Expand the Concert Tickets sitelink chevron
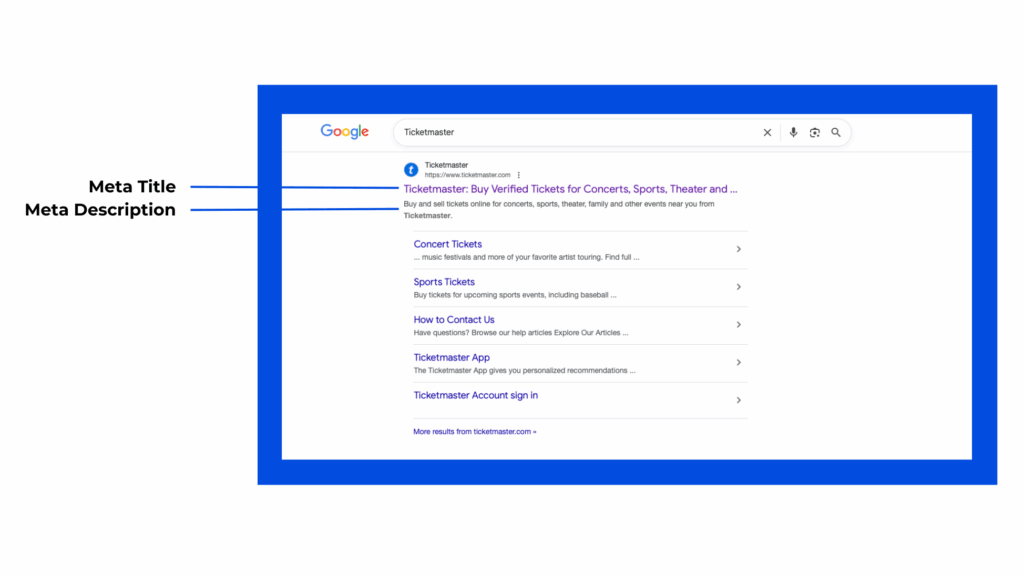Screen dimensions: 1024x575 (738, 249)
